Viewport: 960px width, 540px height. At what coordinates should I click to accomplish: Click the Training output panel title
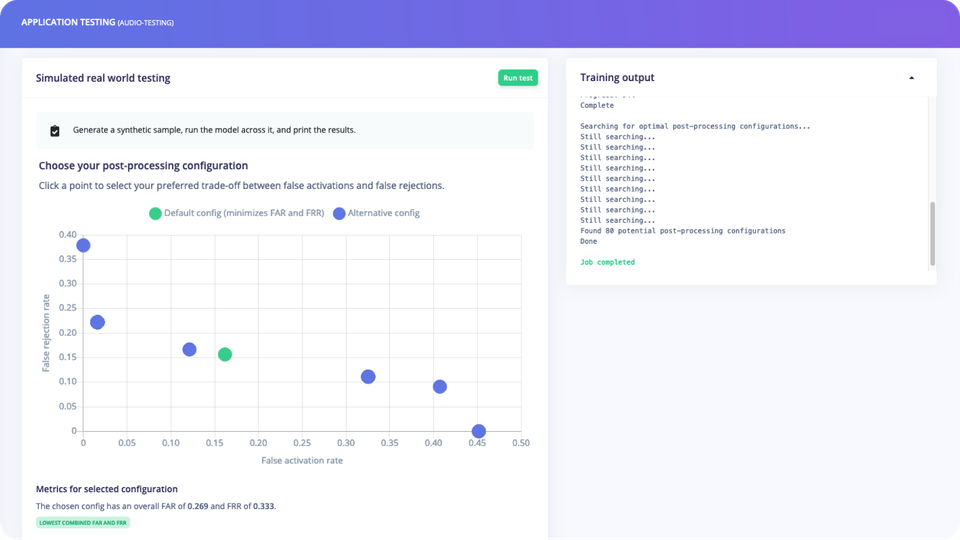pos(617,78)
